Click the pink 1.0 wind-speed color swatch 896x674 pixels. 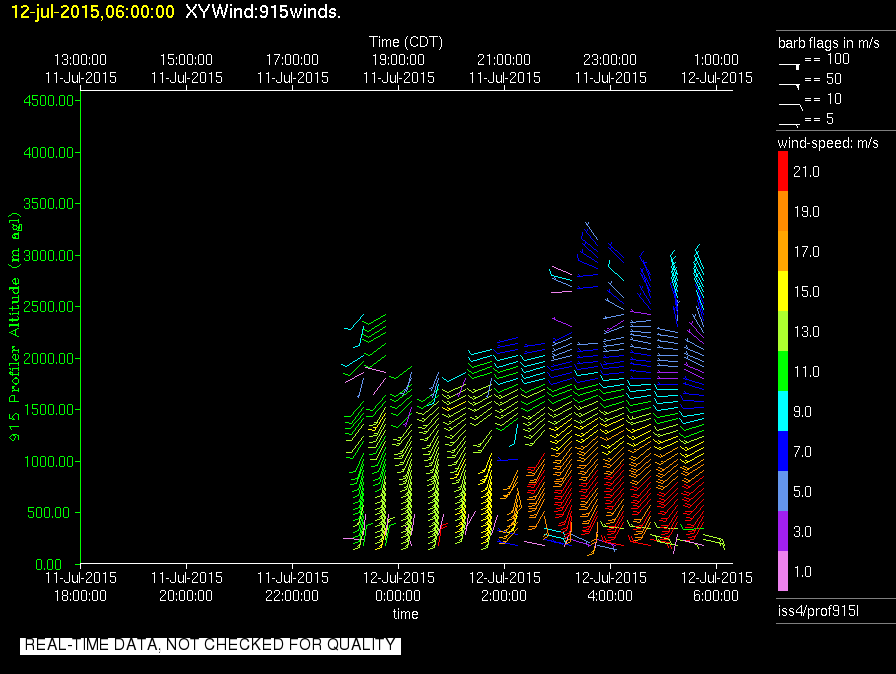coord(783,572)
